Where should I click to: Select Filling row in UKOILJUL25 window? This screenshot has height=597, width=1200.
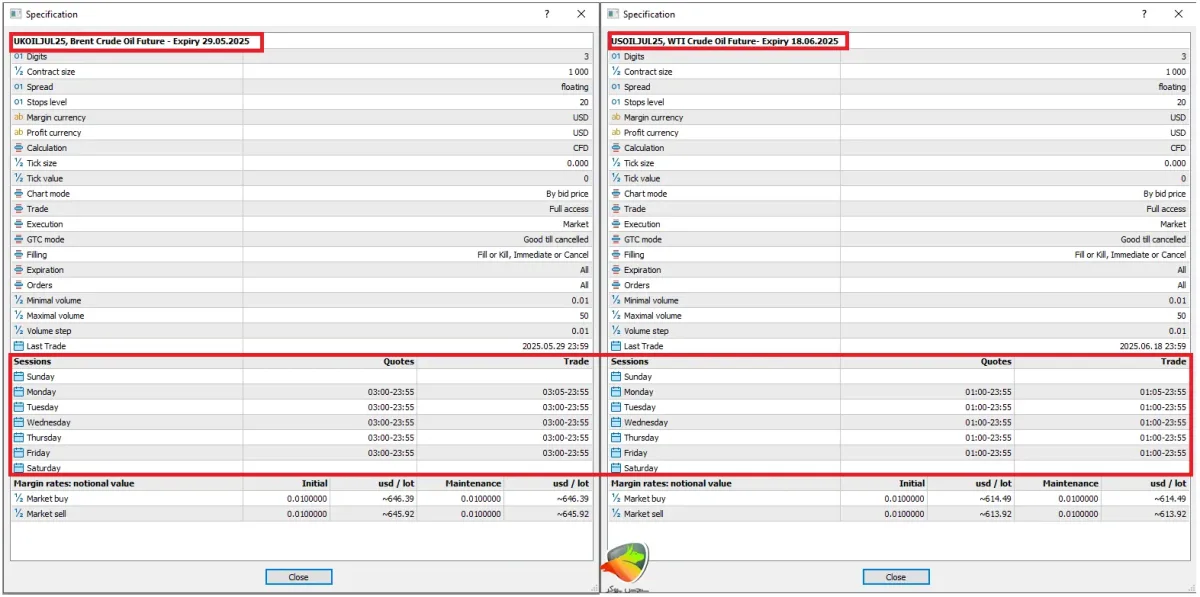301,255
